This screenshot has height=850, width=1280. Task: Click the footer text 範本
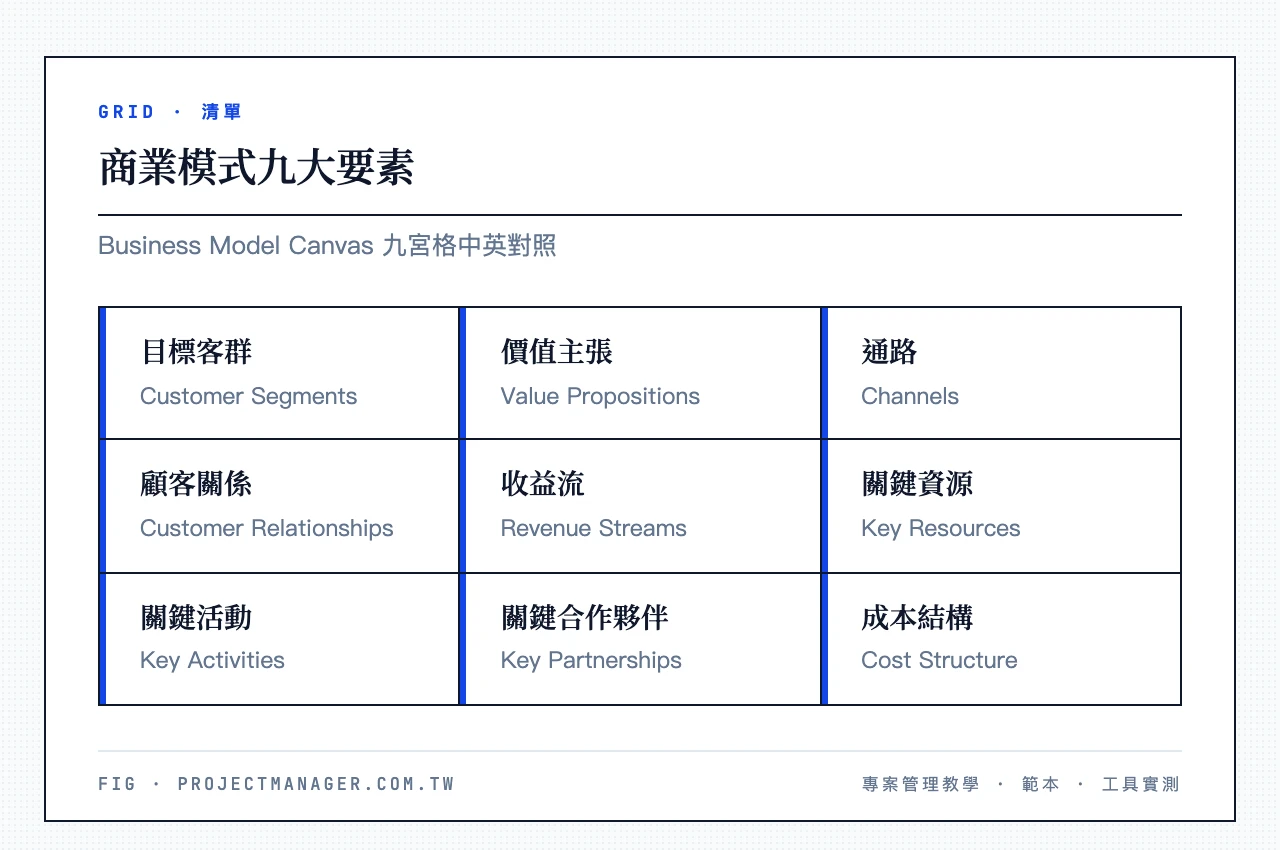coord(1041,785)
